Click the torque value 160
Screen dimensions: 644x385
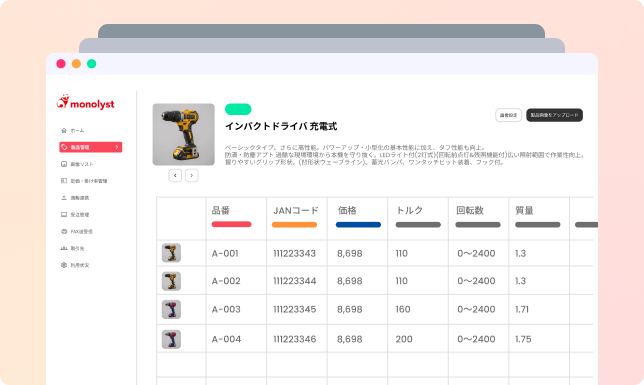tap(403, 309)
